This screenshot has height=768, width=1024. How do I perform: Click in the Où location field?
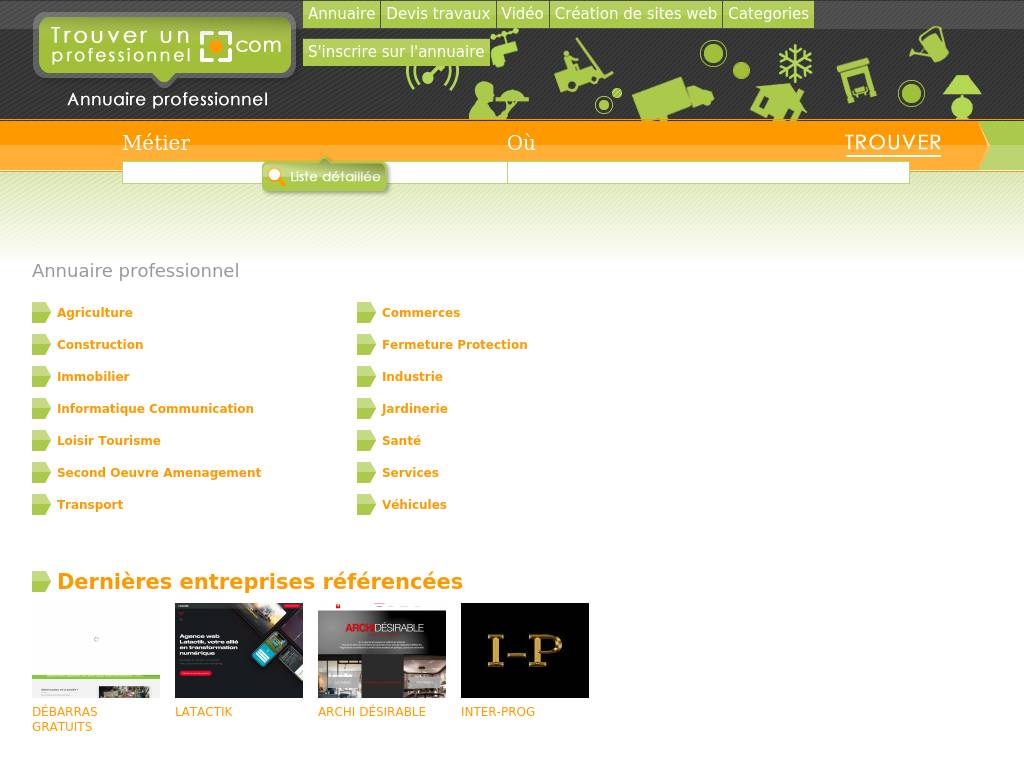707,173
